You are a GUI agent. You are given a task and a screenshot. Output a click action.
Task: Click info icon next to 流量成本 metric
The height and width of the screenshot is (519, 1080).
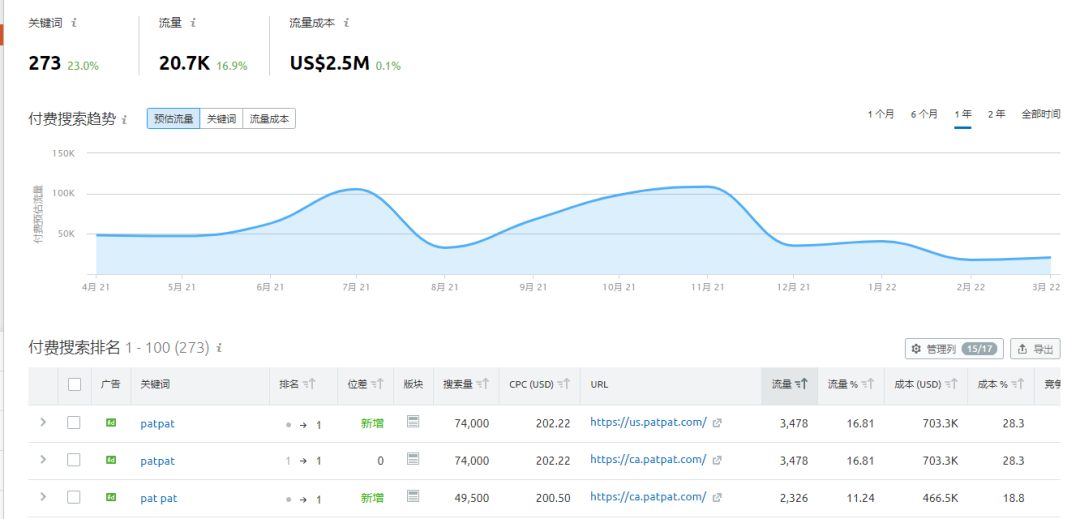coord(347,22)
